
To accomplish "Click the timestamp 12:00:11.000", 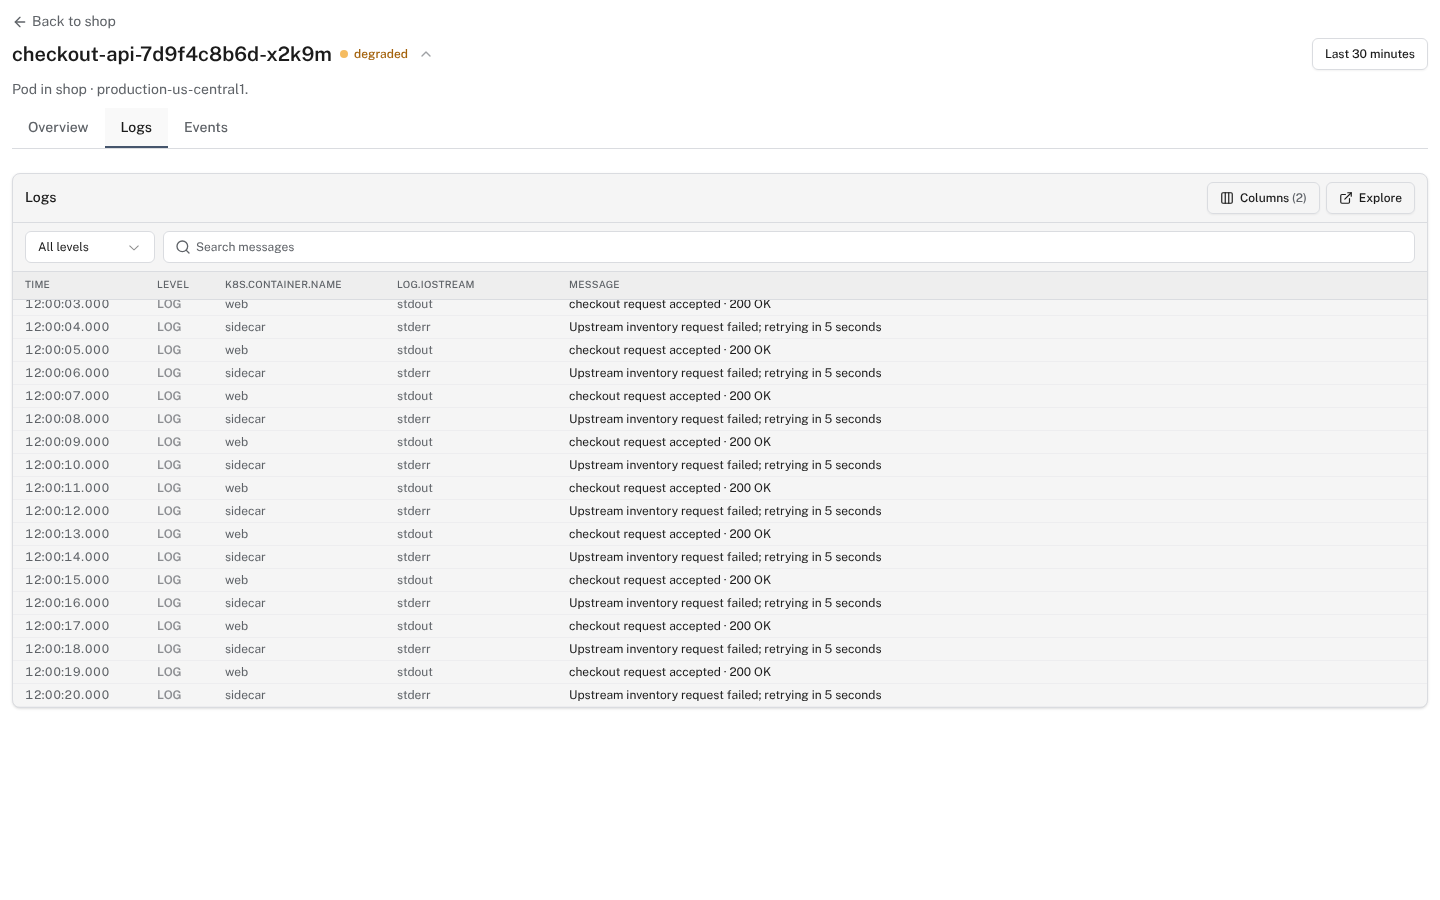I will [x=67, y=488].
